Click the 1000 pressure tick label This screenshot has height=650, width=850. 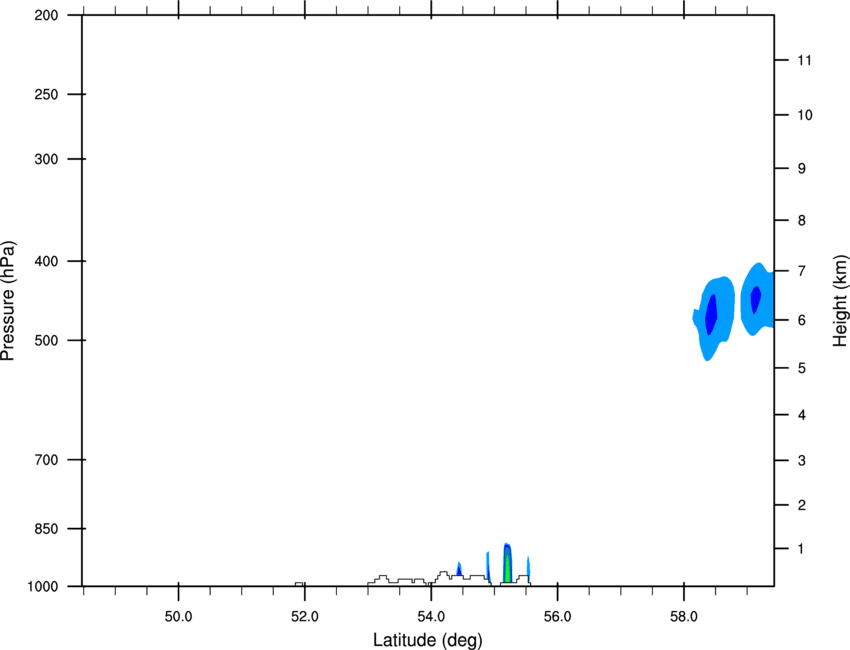tap(43, 587)
